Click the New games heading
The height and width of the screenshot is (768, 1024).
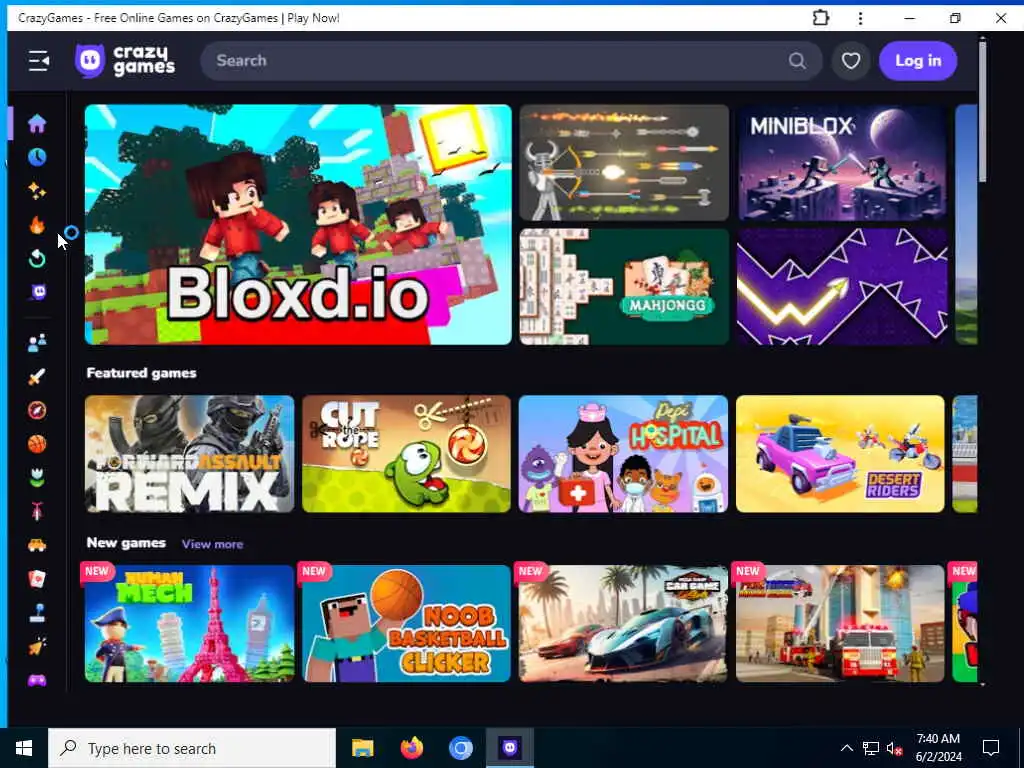pos(126,543)
